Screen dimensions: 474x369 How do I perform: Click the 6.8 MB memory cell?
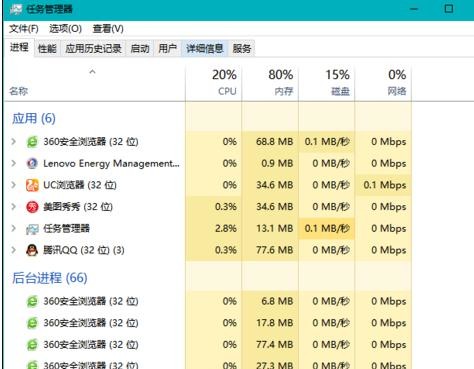(x=270, y=301)
